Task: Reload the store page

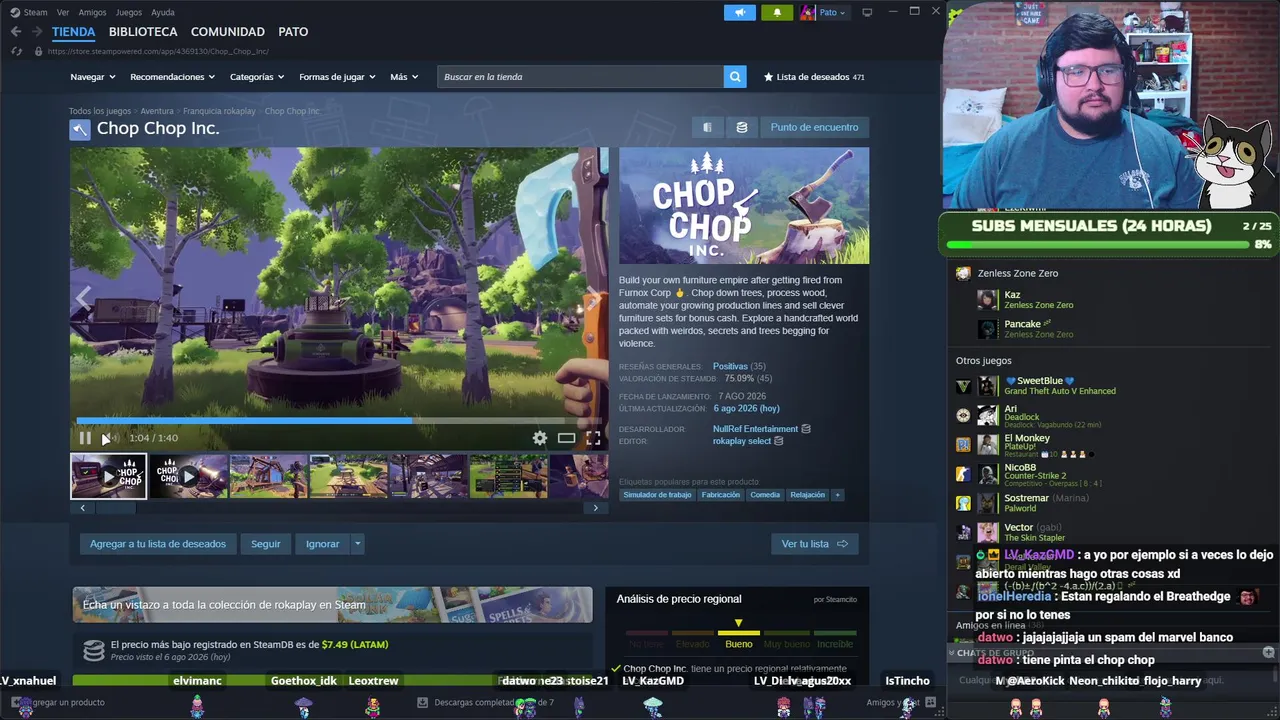Action: (x=18, y=51)
